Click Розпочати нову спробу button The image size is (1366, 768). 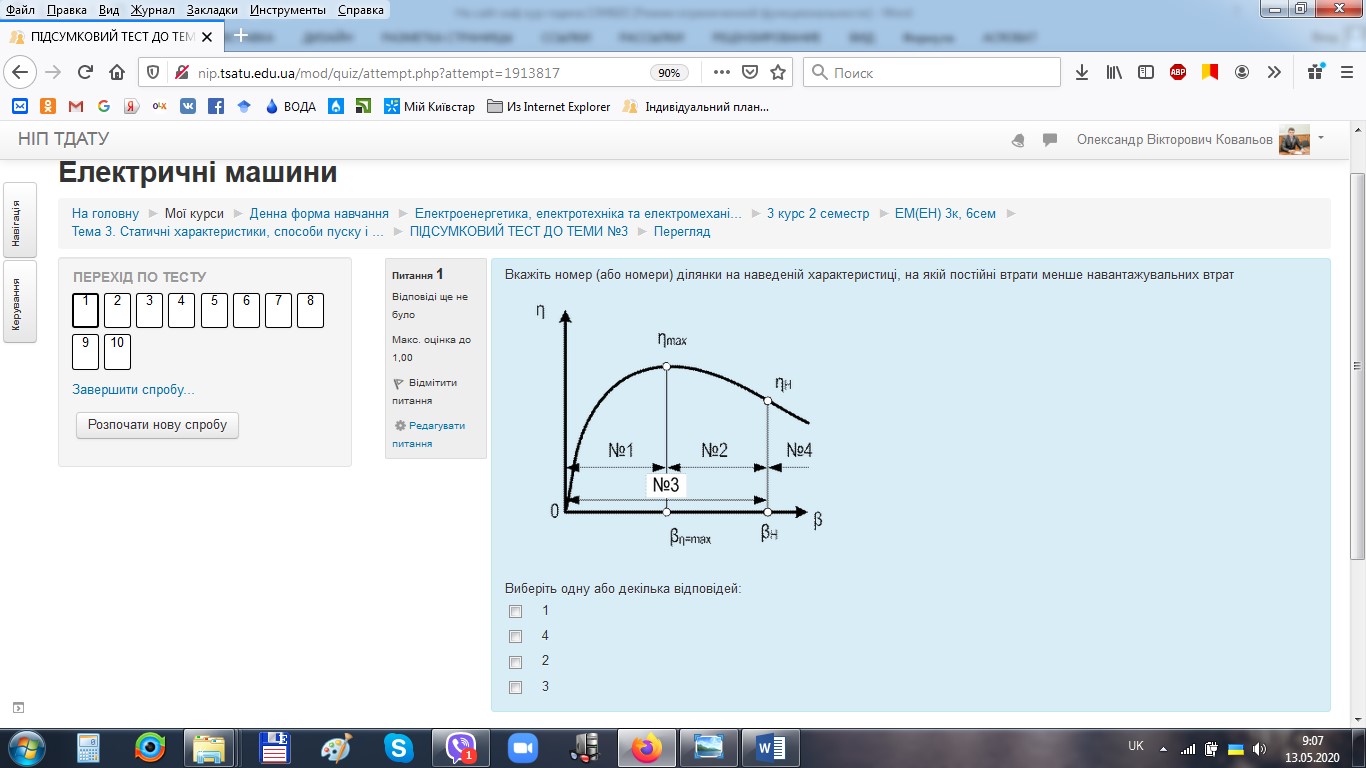click(x=158, y=425)
